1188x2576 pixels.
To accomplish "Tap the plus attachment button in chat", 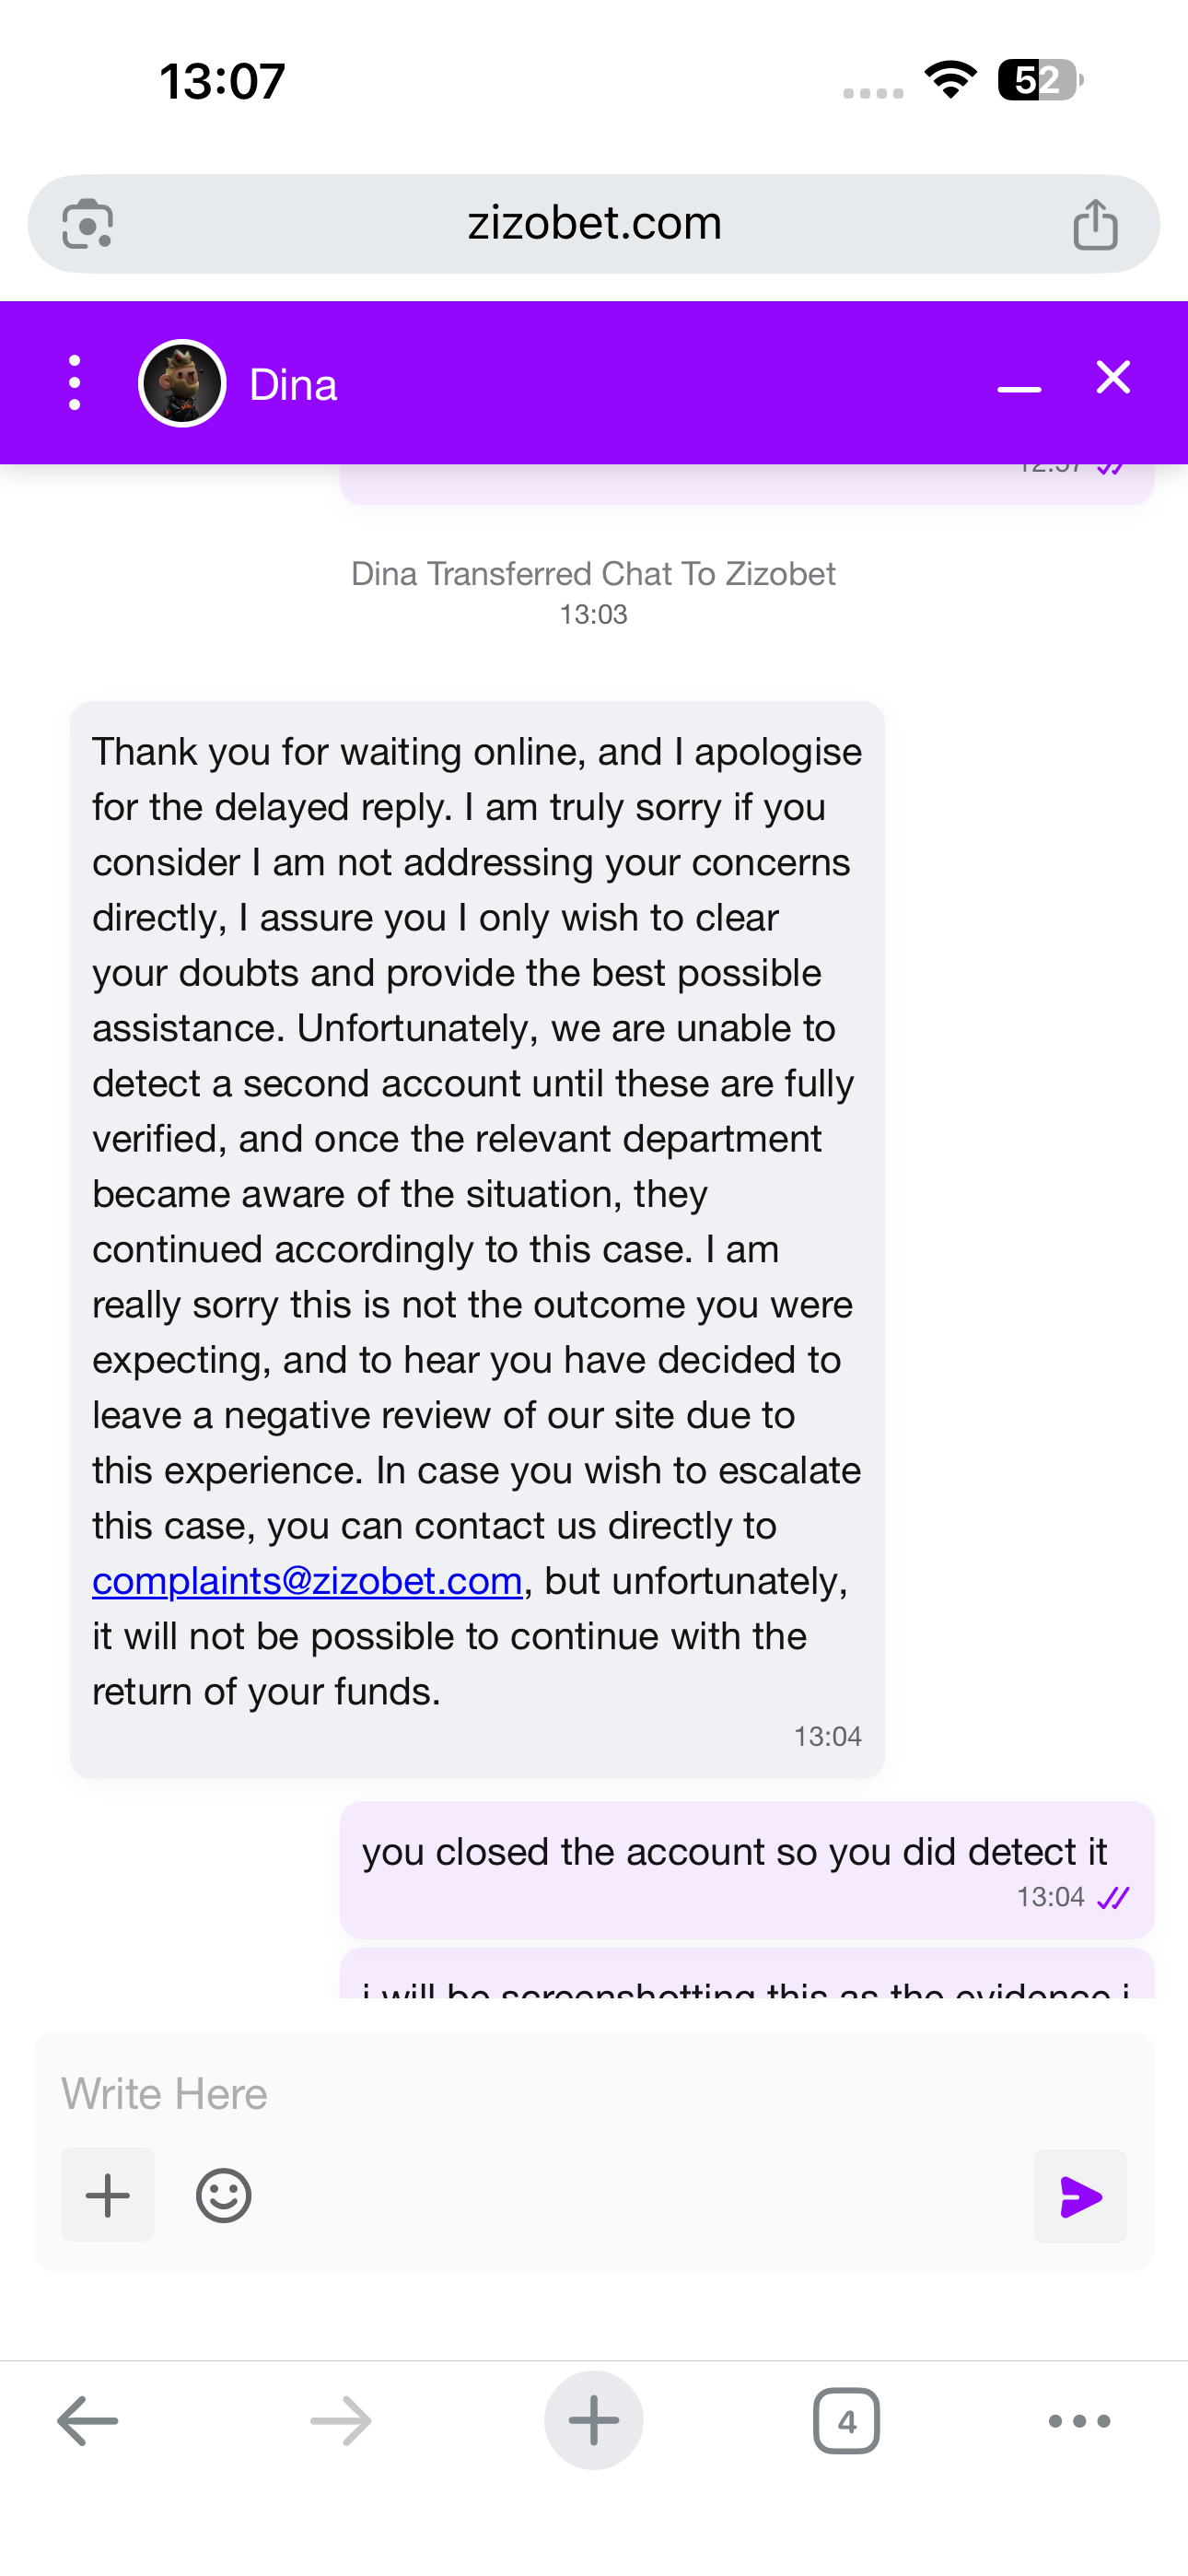I will 107,2194.
